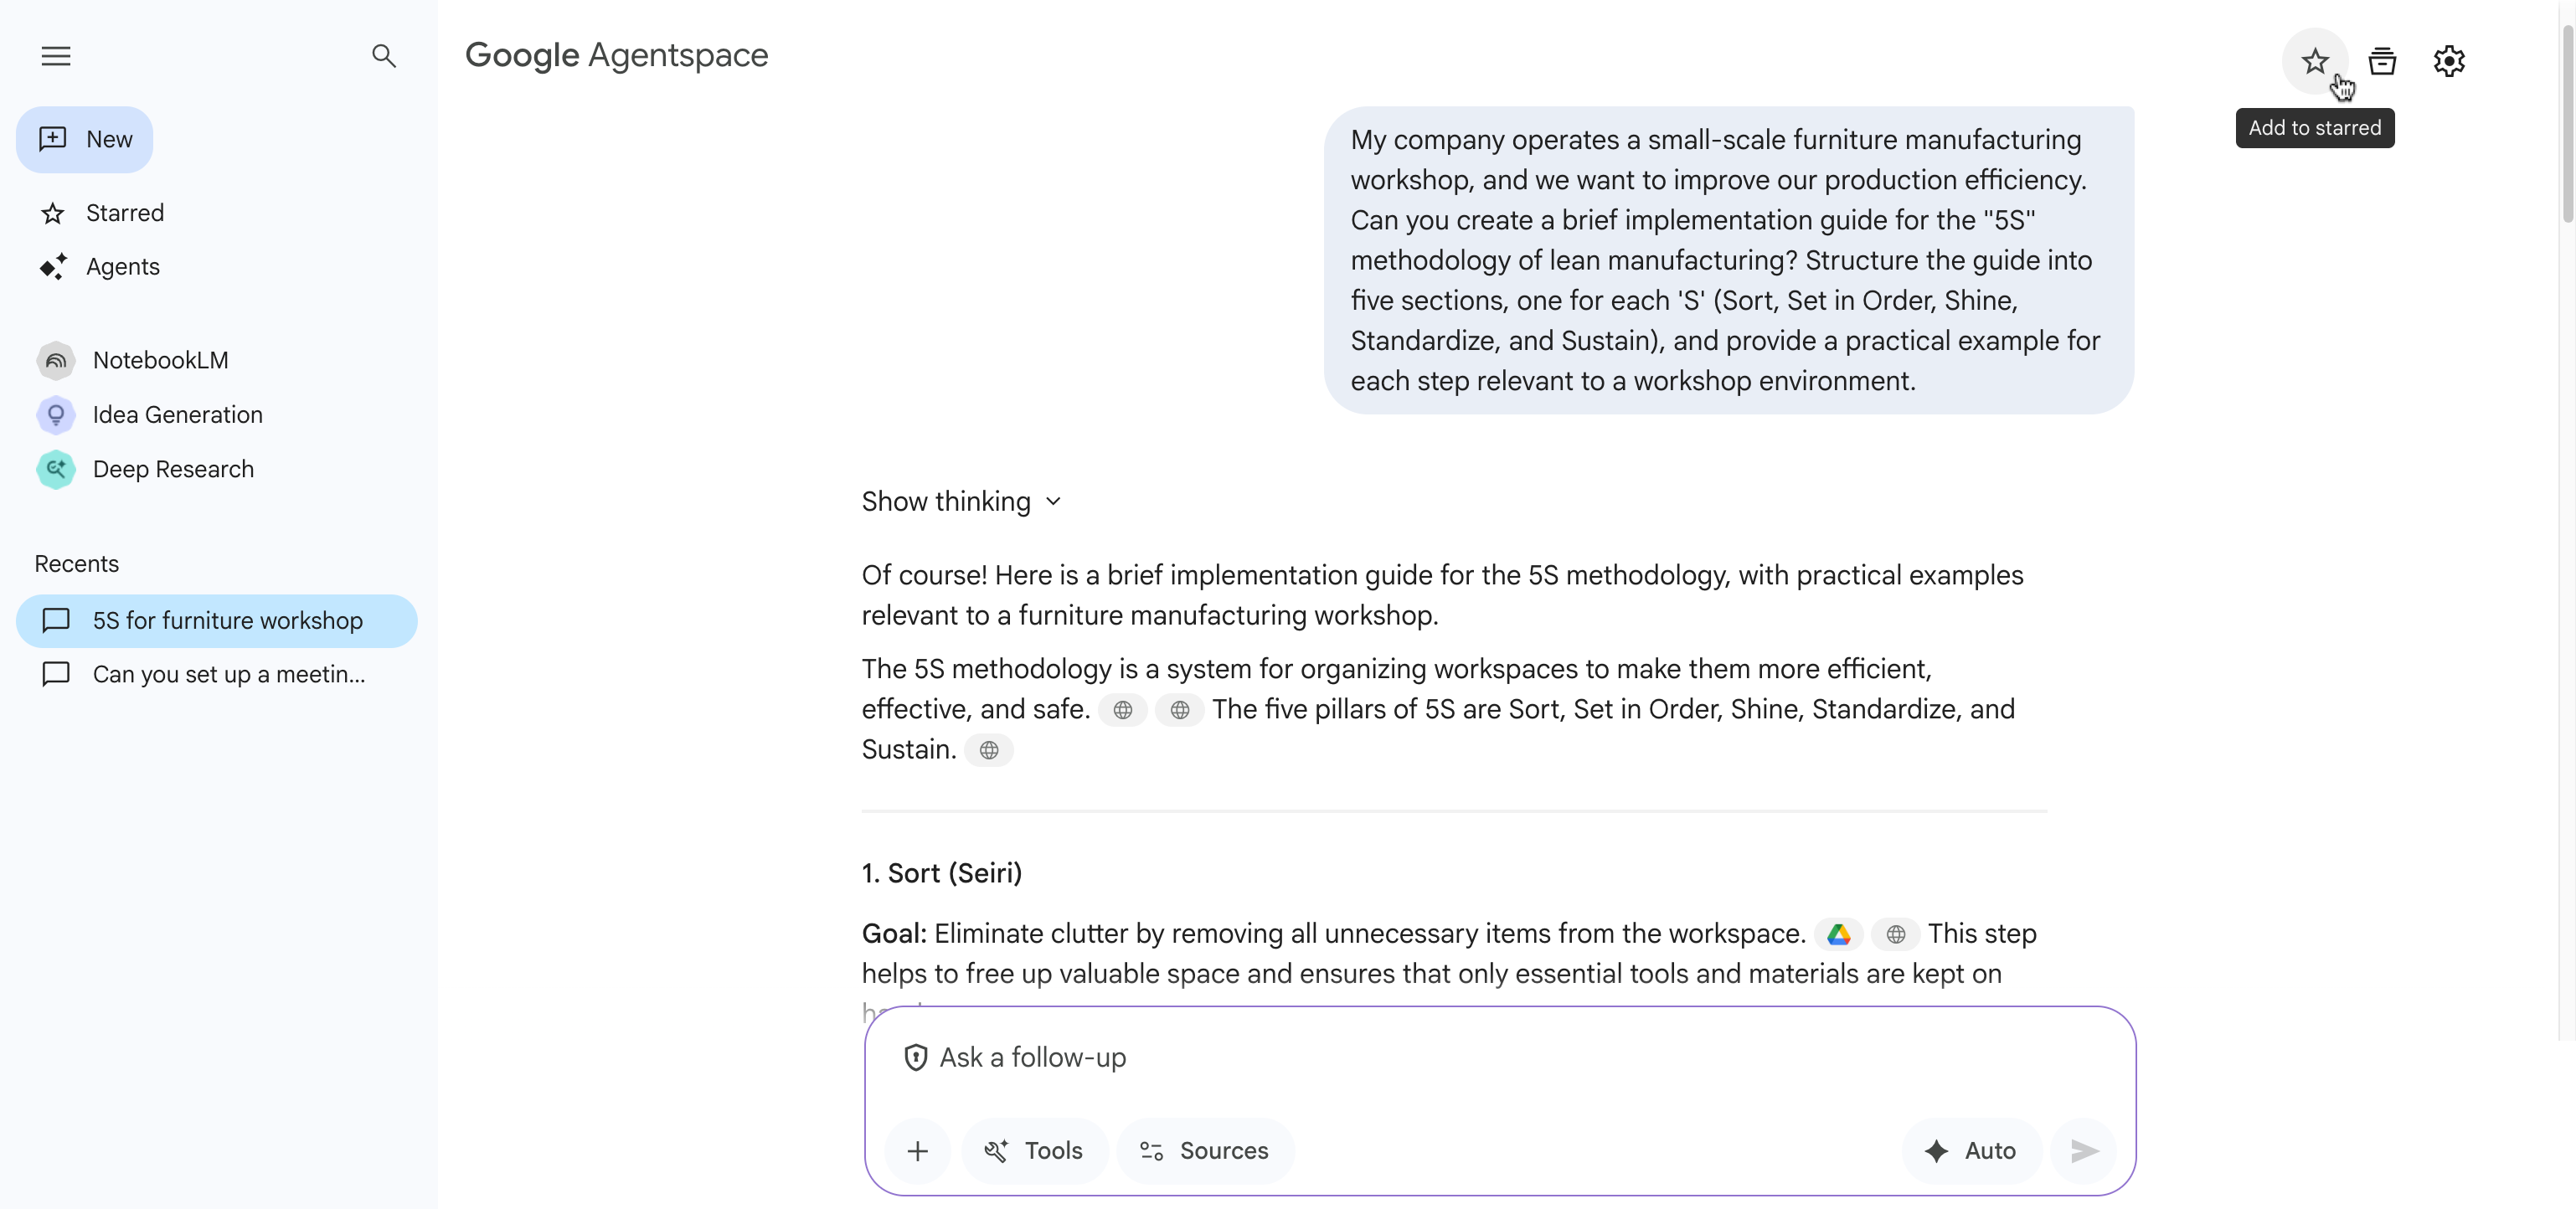Open the hamburger navigation menu
The width and height of the screenshot is (2576, 1209).
[56, 56]
